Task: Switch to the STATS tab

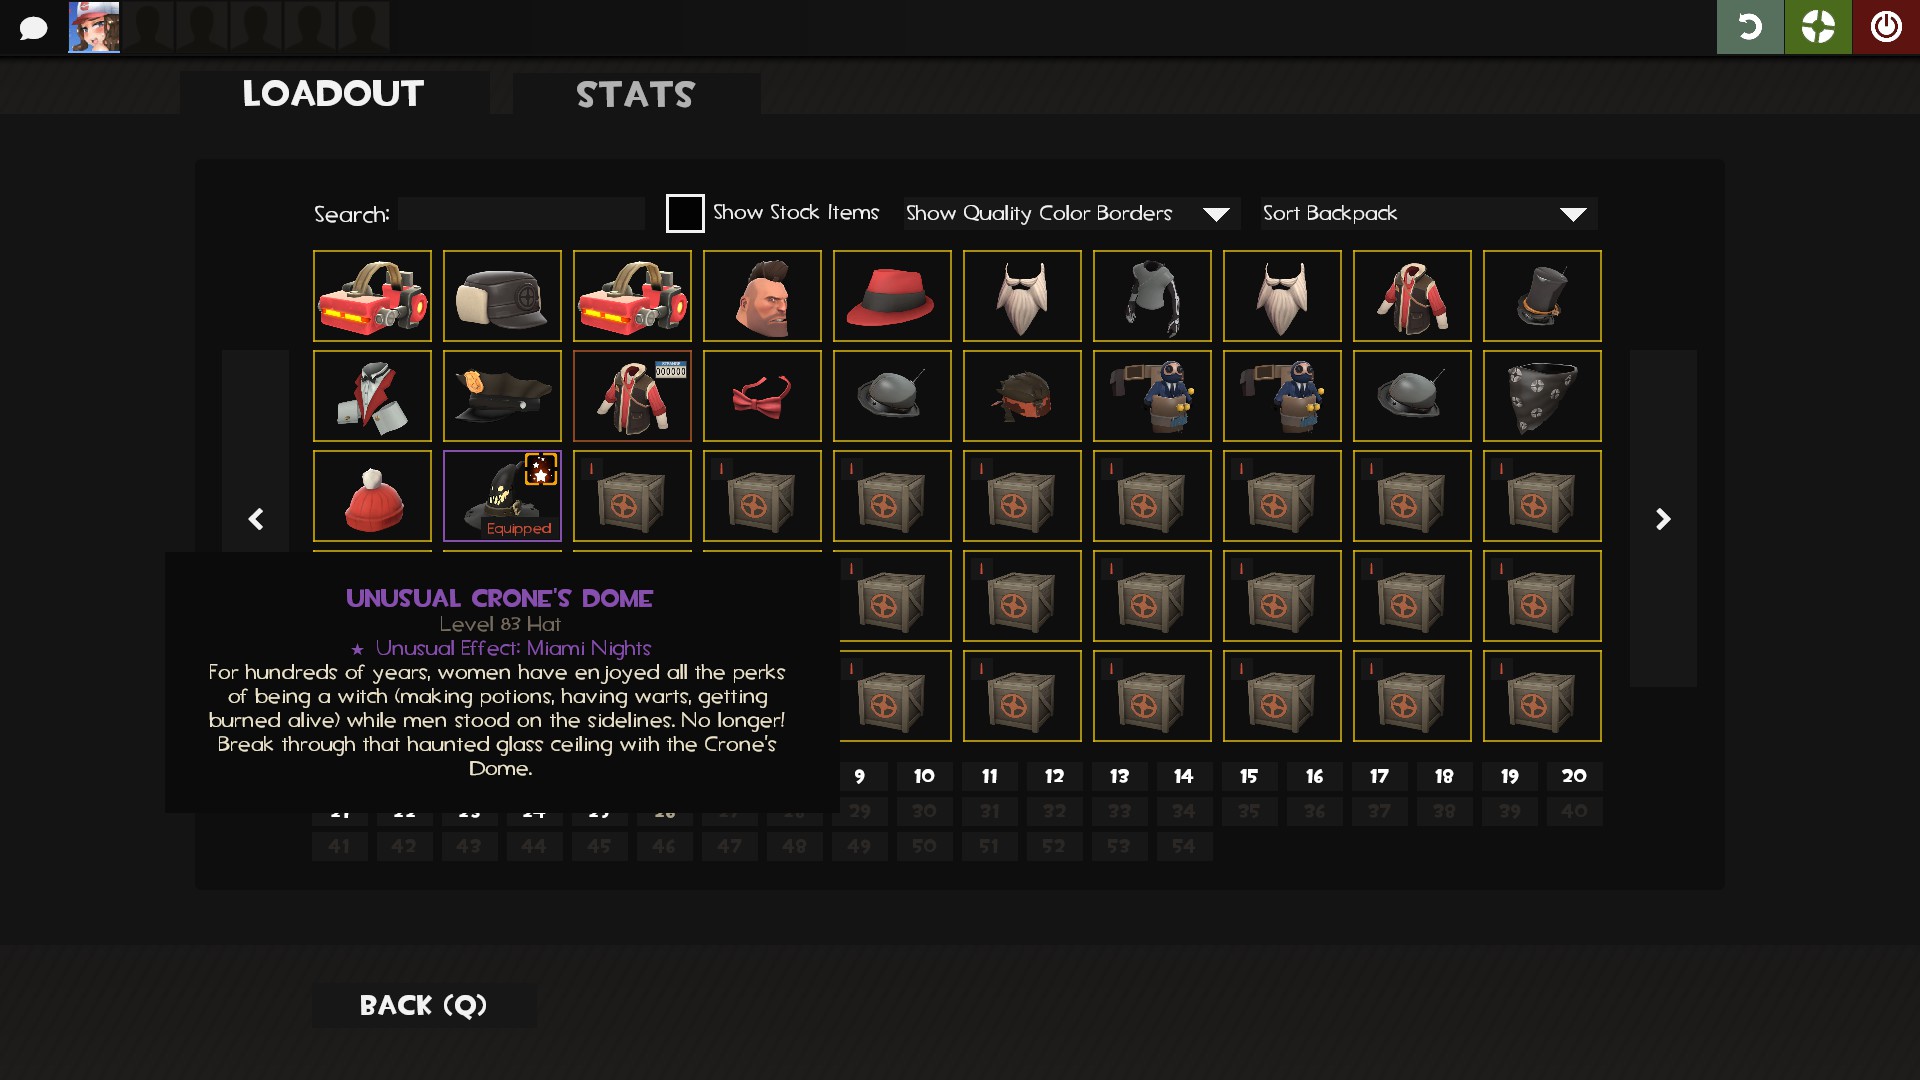Action: point(636,94)
